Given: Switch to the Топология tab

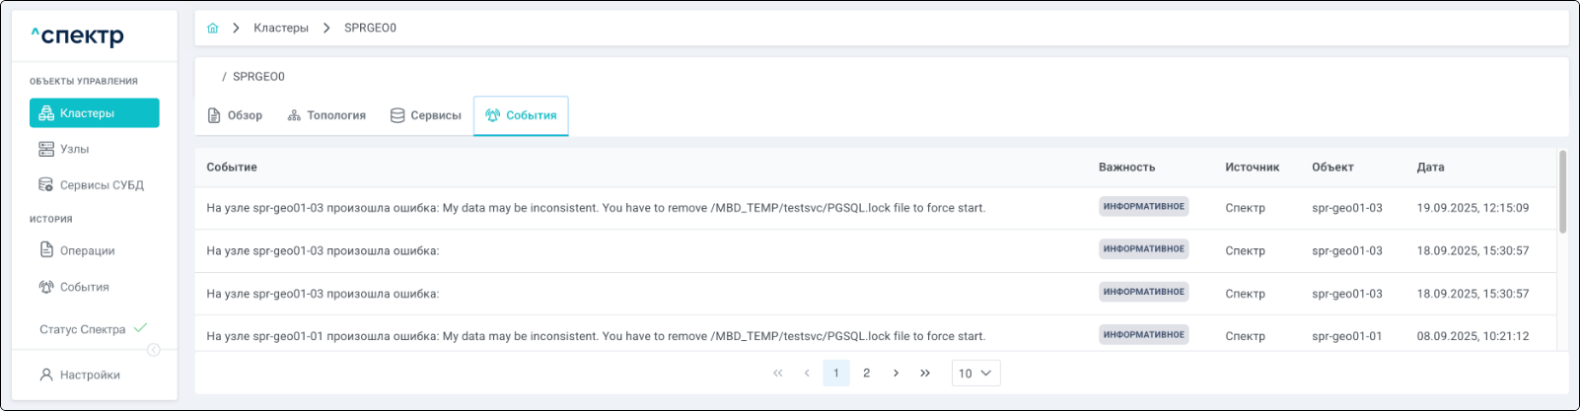Looking at the screenshot, I should 327,116.
